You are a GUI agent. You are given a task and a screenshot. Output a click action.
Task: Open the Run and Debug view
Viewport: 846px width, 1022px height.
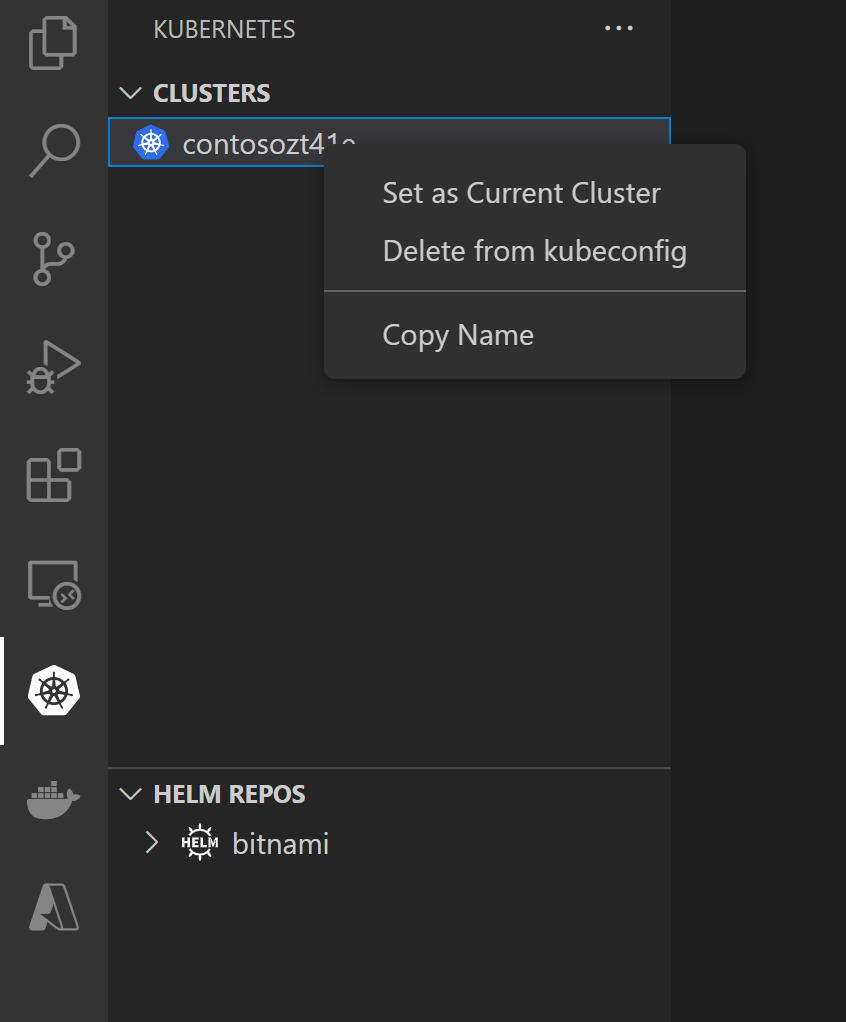point(52,366)
